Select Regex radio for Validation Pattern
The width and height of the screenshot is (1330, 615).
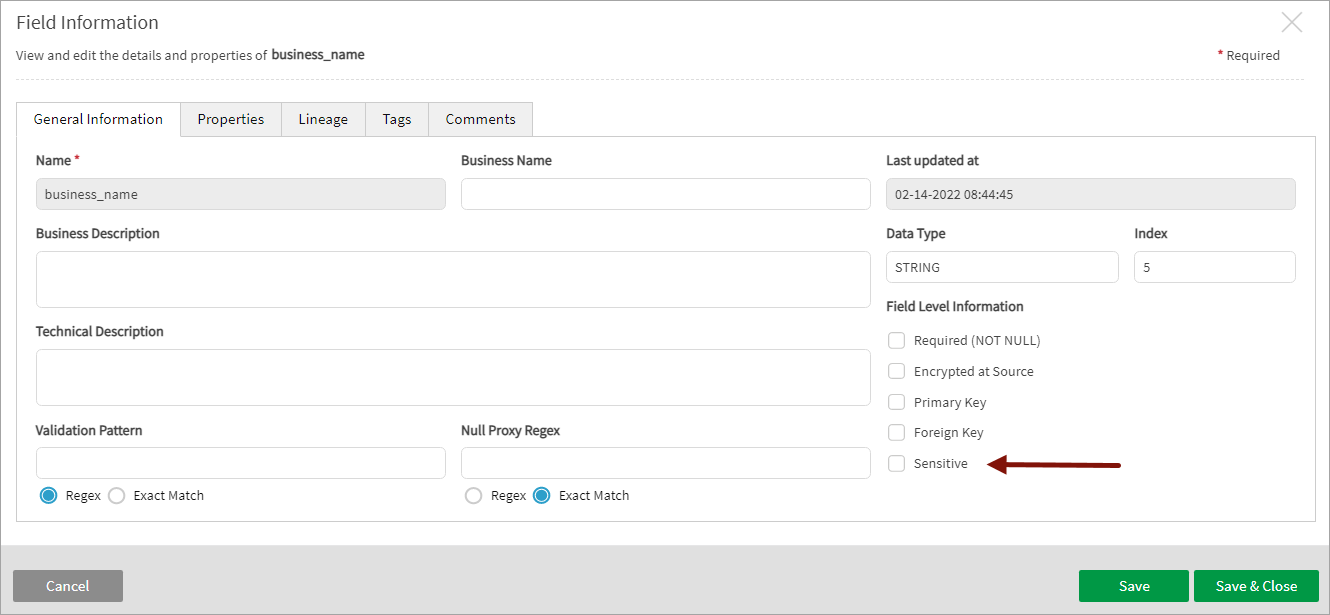pyautogui.click(x=49, y=496)
